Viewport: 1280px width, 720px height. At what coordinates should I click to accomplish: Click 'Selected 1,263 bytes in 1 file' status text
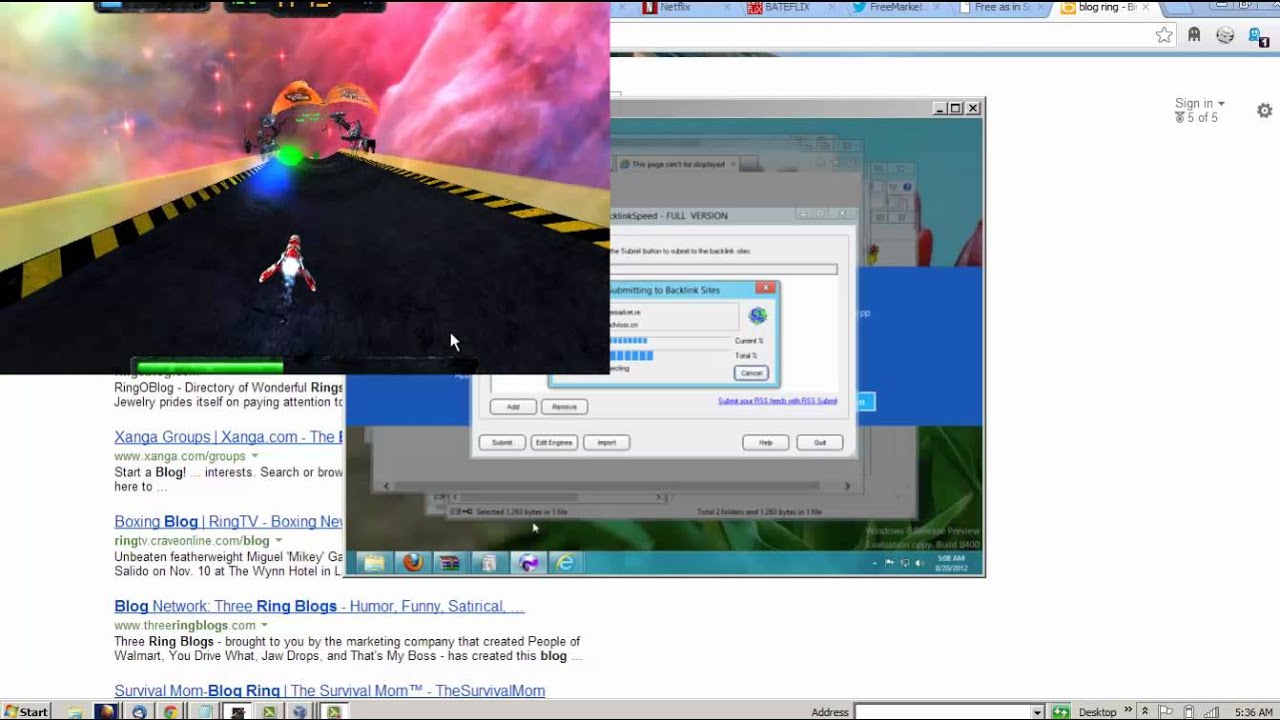[x=520, y=512]
